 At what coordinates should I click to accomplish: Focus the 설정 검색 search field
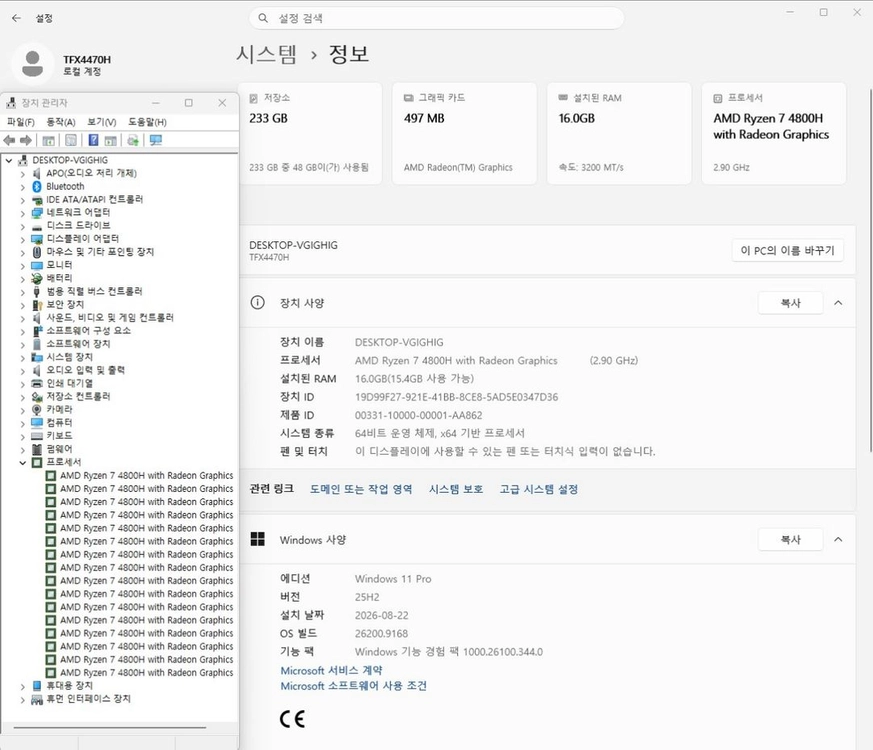click(436, 18)
